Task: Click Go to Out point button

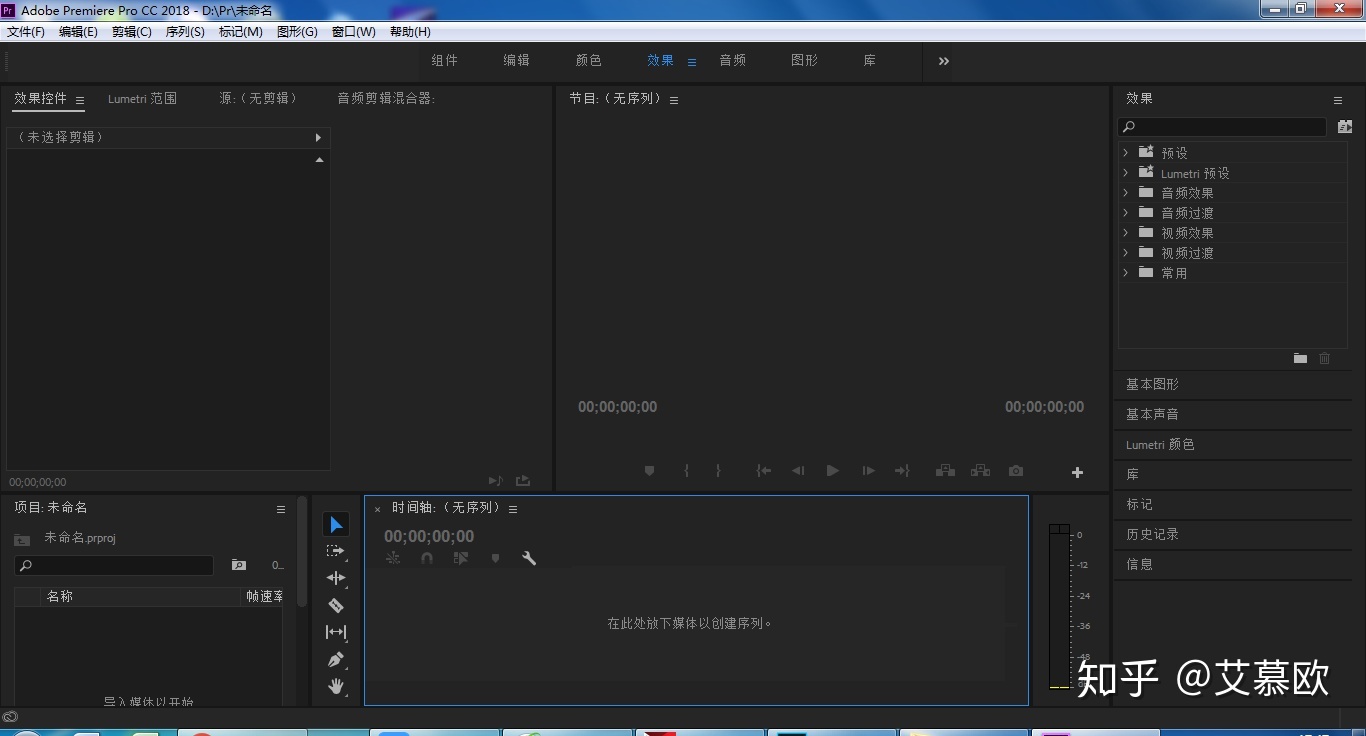Action: tap(902, 471)
